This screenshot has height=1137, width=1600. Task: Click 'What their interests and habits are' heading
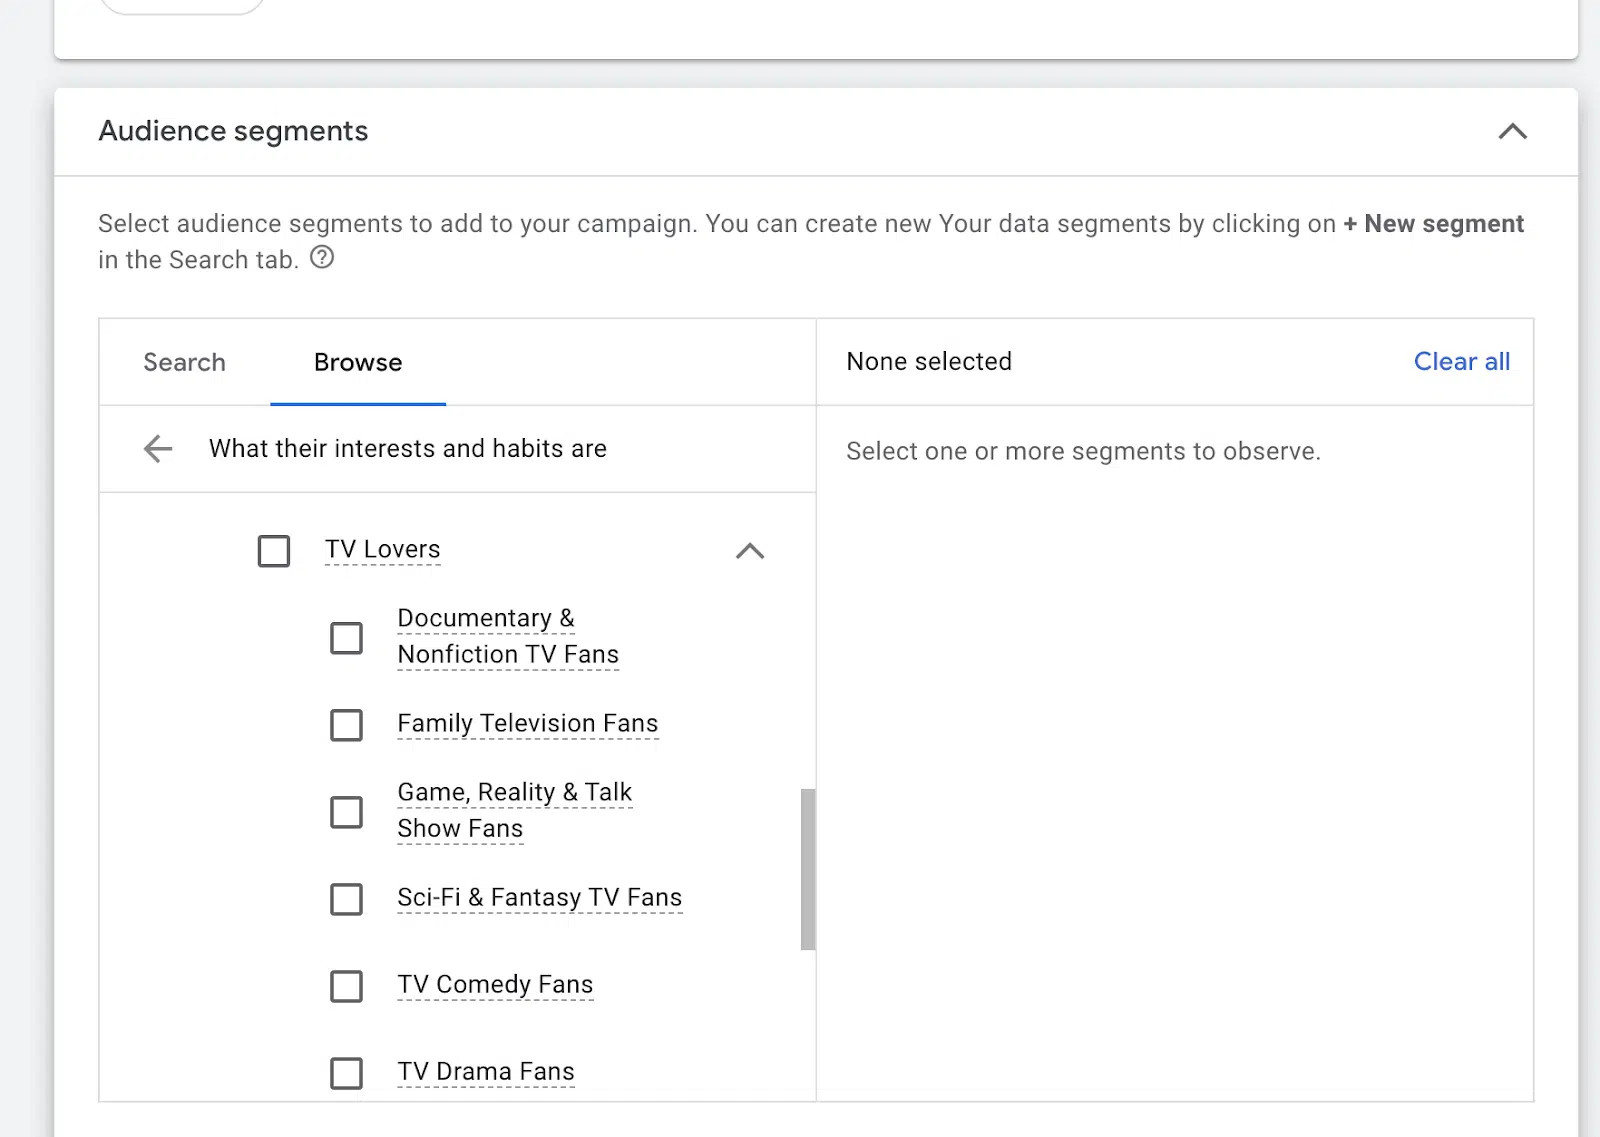tap(408, 448)
